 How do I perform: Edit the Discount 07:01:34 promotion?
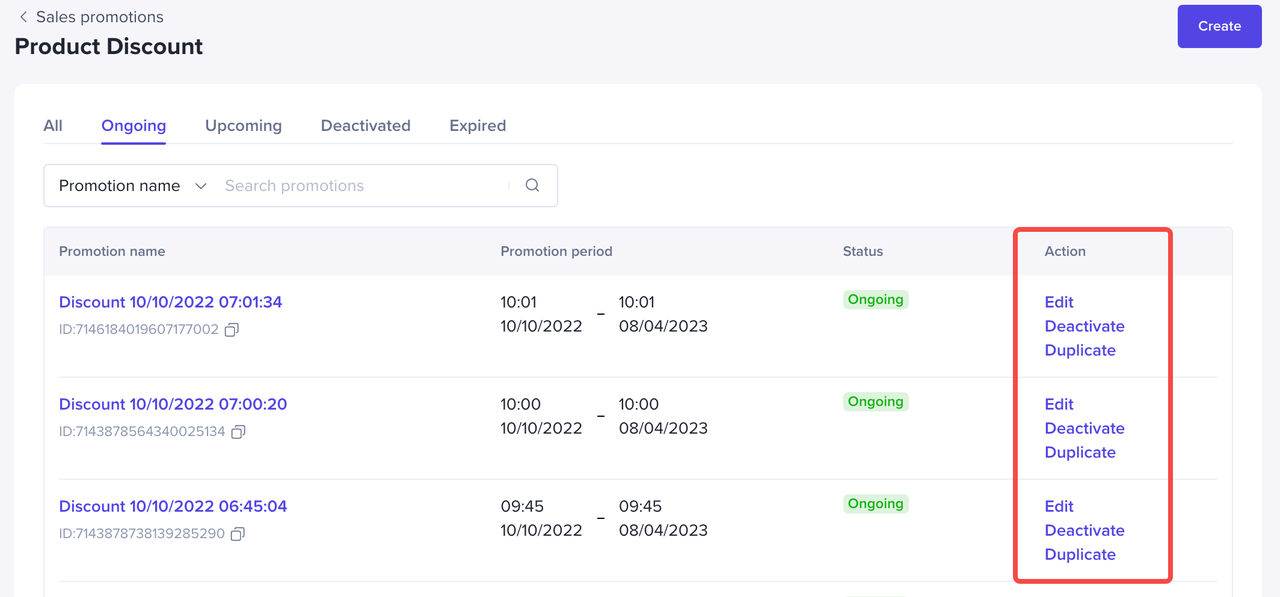1059,302
